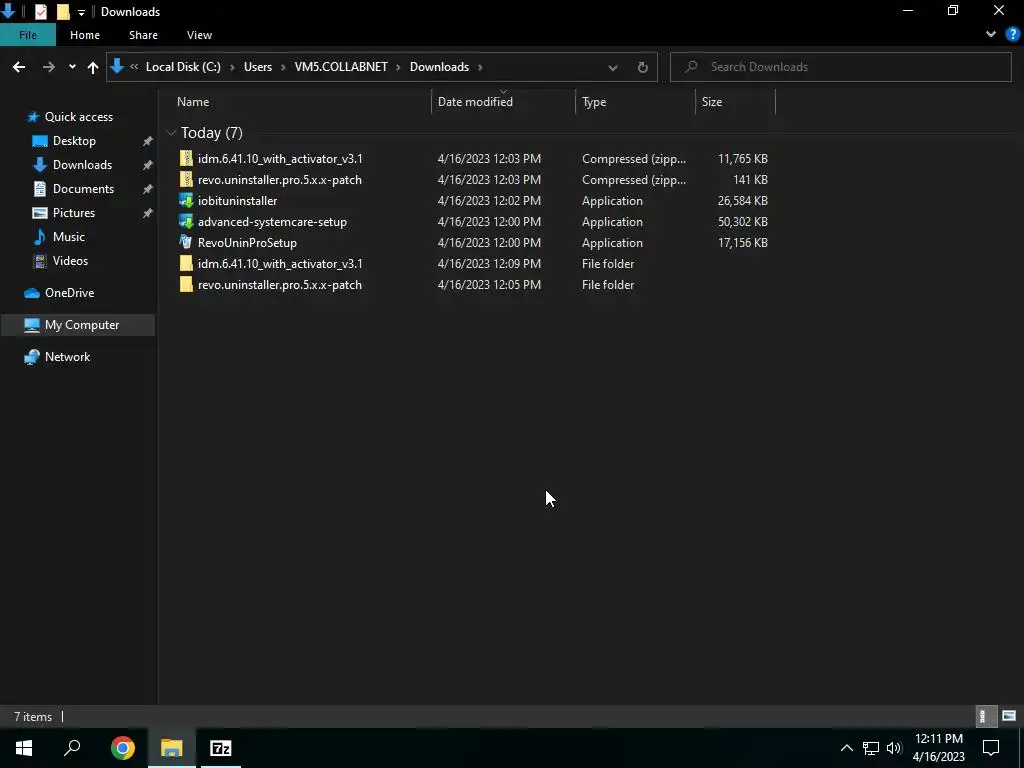The width and height of the screenshot is (1024, 768).
Task: Open the Quick Access Toolbar dropdown
Action: click(x=81, y=12)
